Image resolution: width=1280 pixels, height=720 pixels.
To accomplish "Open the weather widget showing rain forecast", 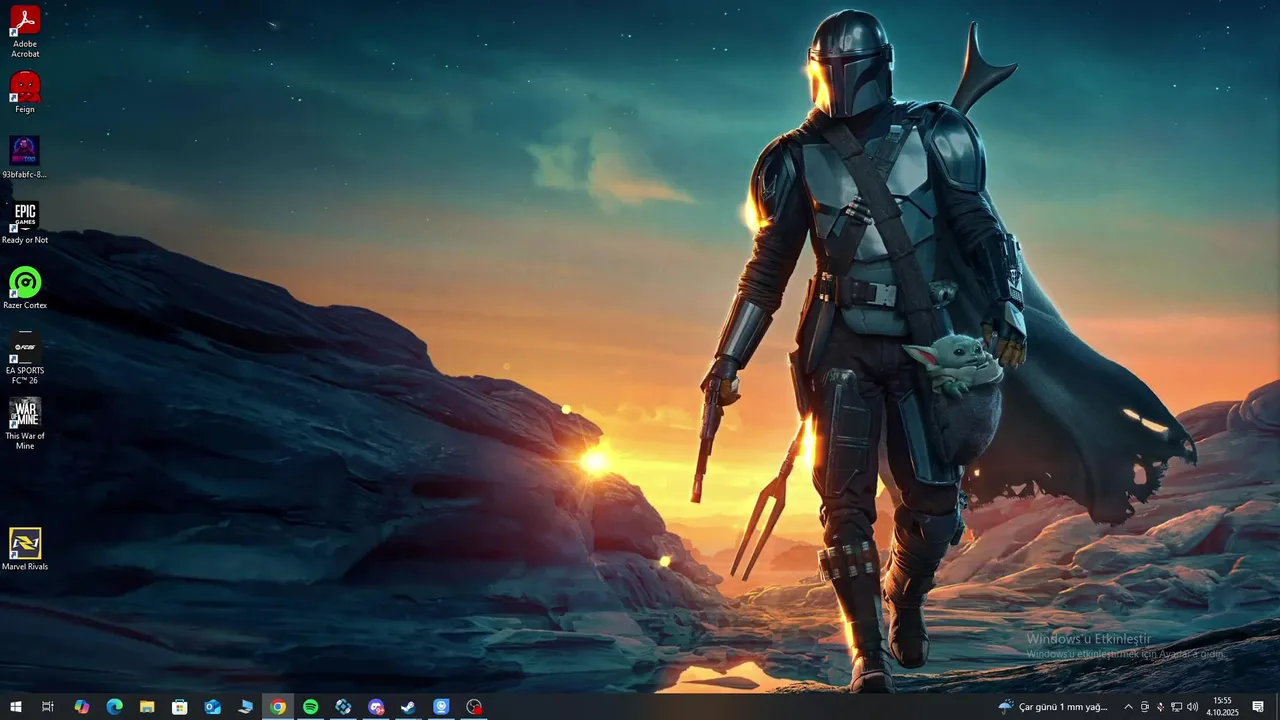I will point(1053,707).
